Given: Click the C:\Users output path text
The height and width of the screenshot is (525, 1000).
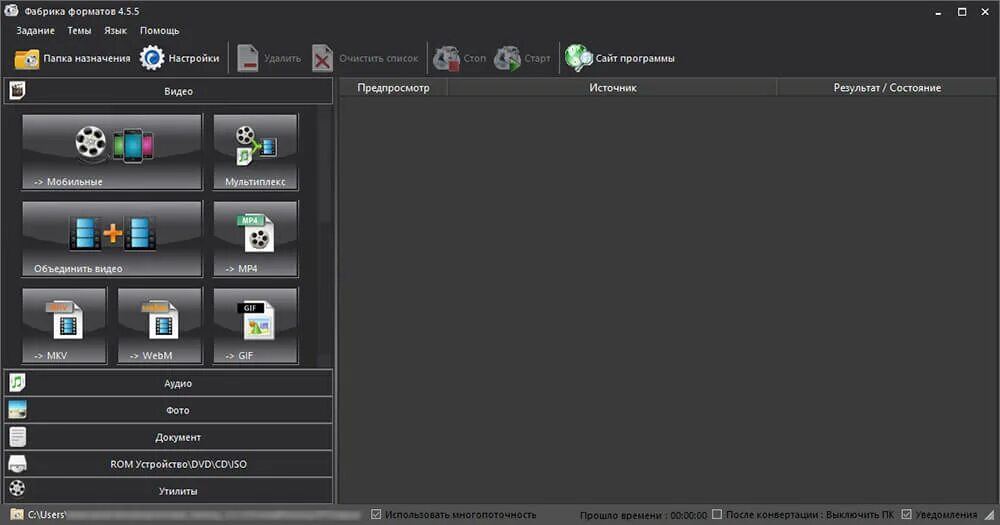Looking at the screenshot, I should 47,515.
